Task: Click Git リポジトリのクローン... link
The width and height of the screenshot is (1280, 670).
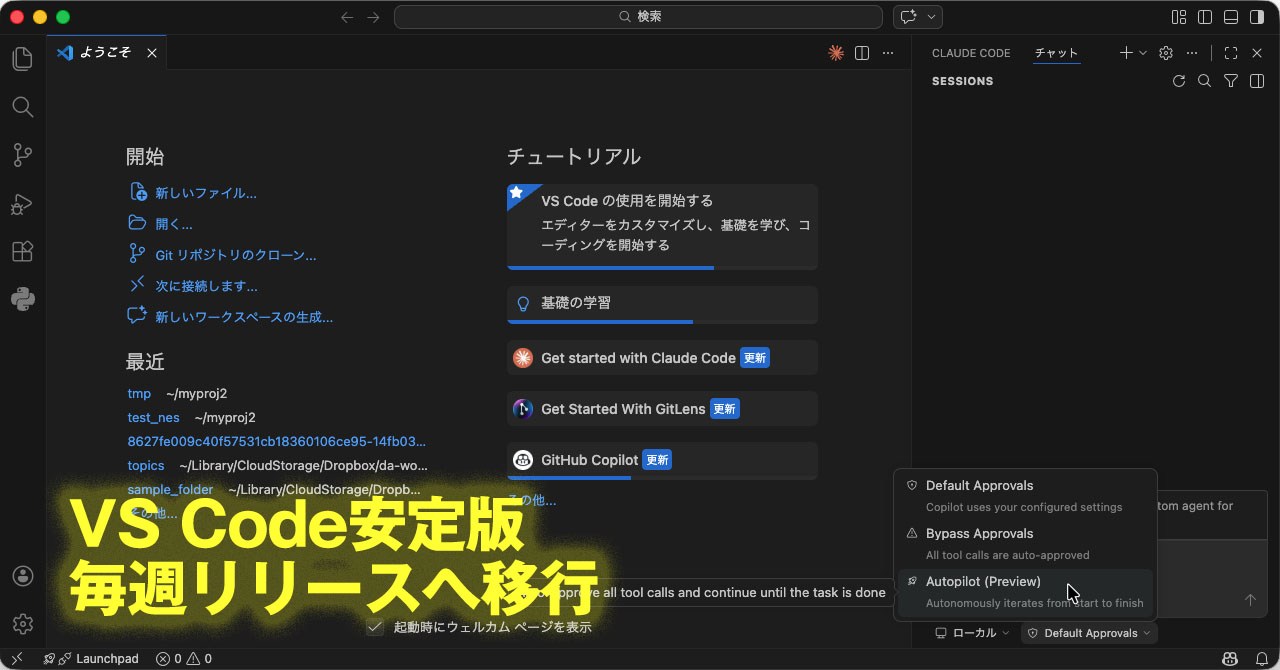Action: pos(236,255)
